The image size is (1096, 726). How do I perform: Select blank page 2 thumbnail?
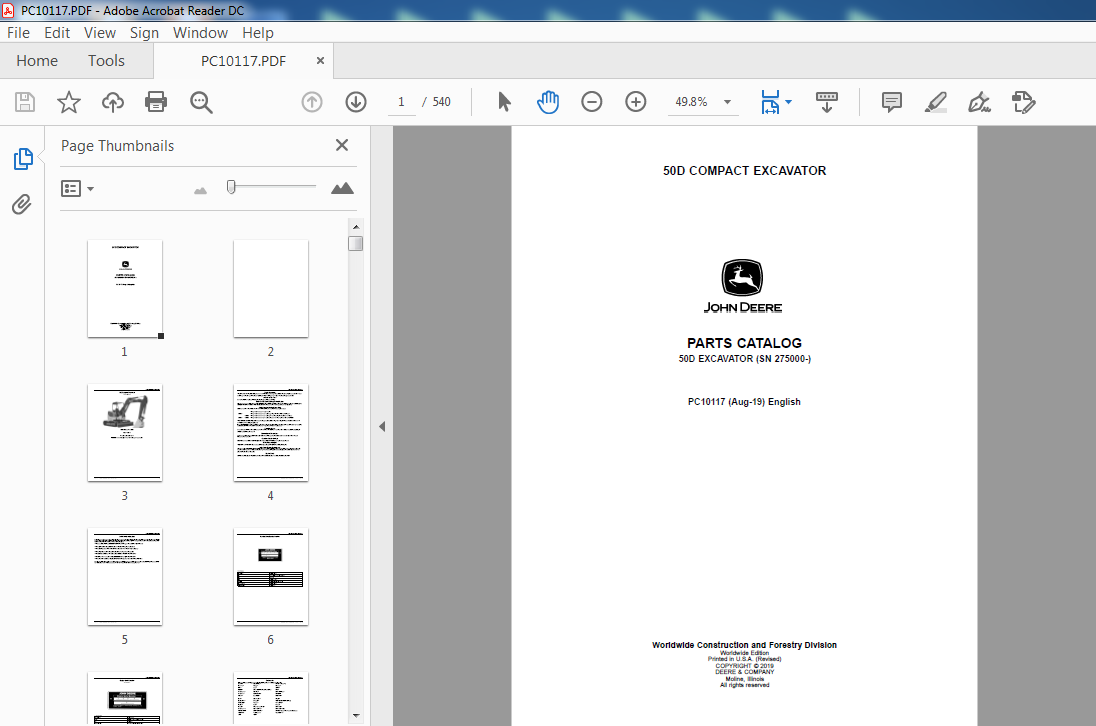[x=271, y=289]
